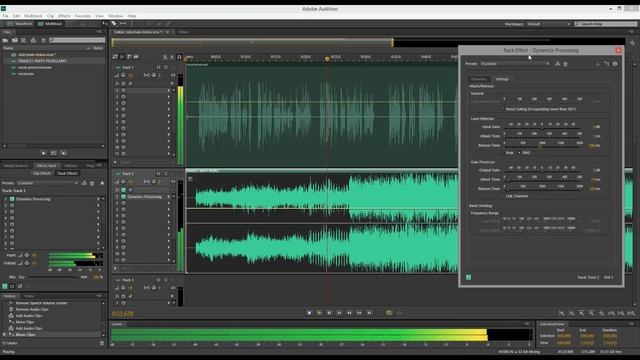Open Effects Rack Presets dropdown
The width and height of the screenshot is (640, 360).
click(x=47, y=183)
